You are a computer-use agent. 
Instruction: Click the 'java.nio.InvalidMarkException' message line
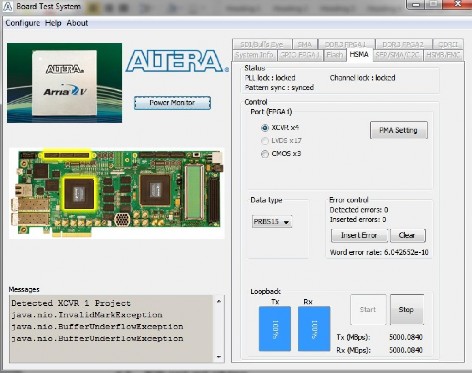[x=87, y=315]
